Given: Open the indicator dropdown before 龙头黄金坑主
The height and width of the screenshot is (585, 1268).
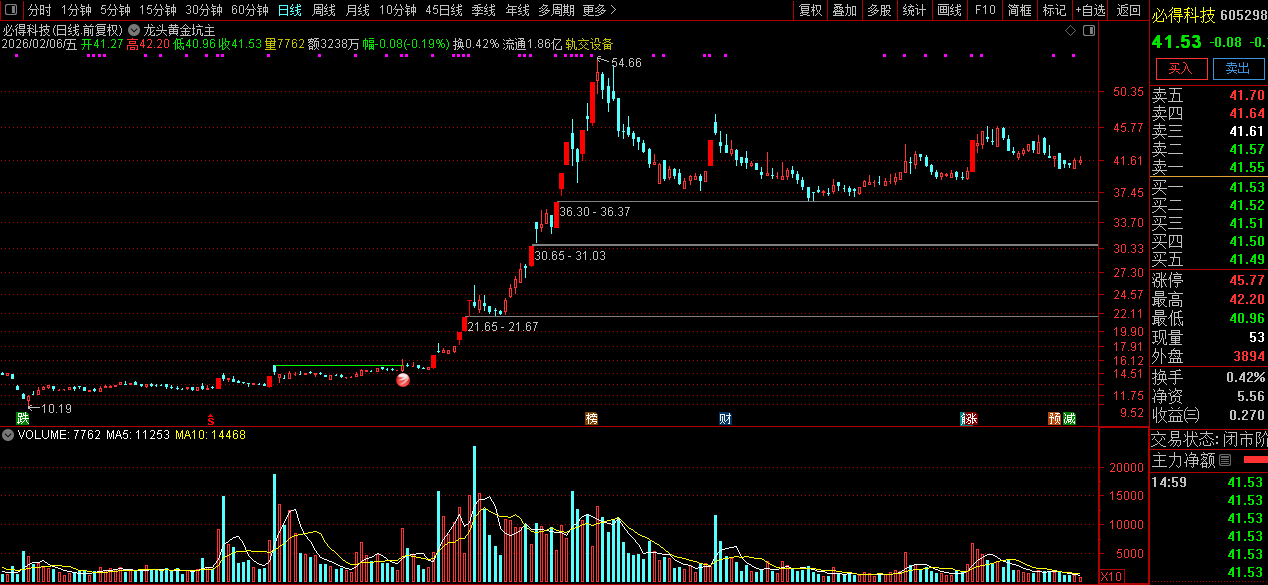Looking at the screenshot, I should click(x=134, y=31).
